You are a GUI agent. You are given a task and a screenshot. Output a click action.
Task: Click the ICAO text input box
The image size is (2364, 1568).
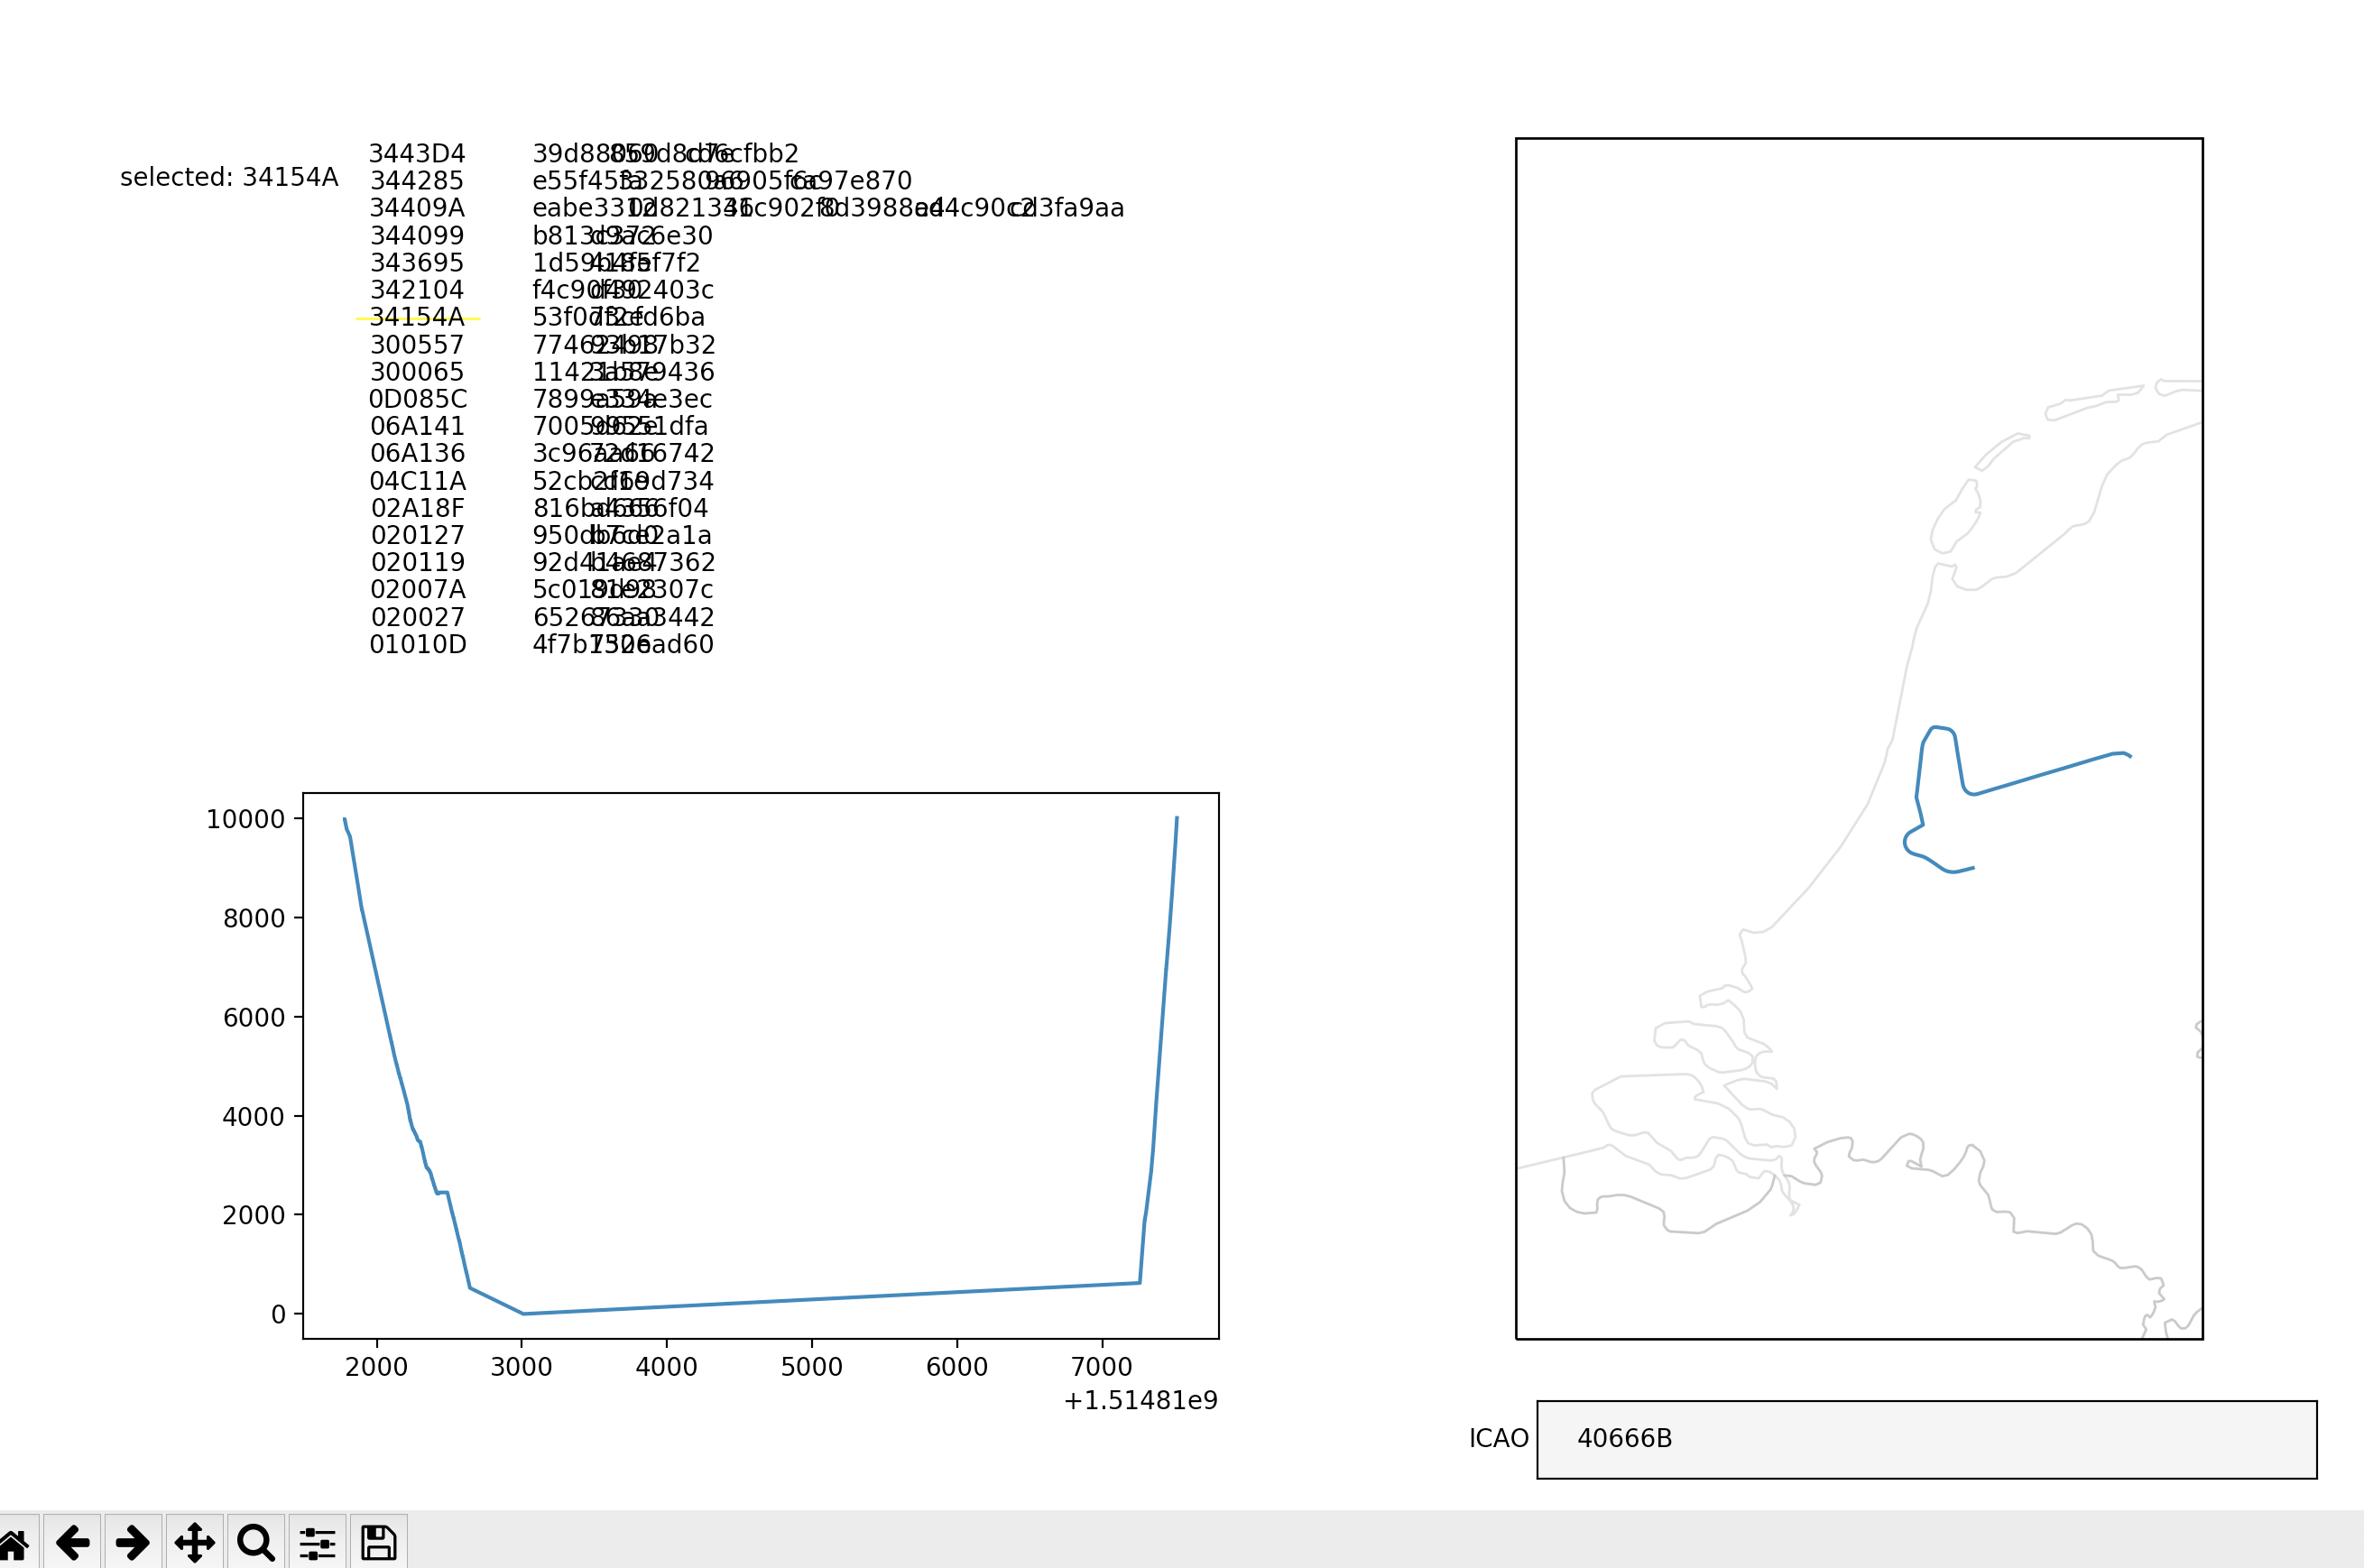tap(1926, 1439)
